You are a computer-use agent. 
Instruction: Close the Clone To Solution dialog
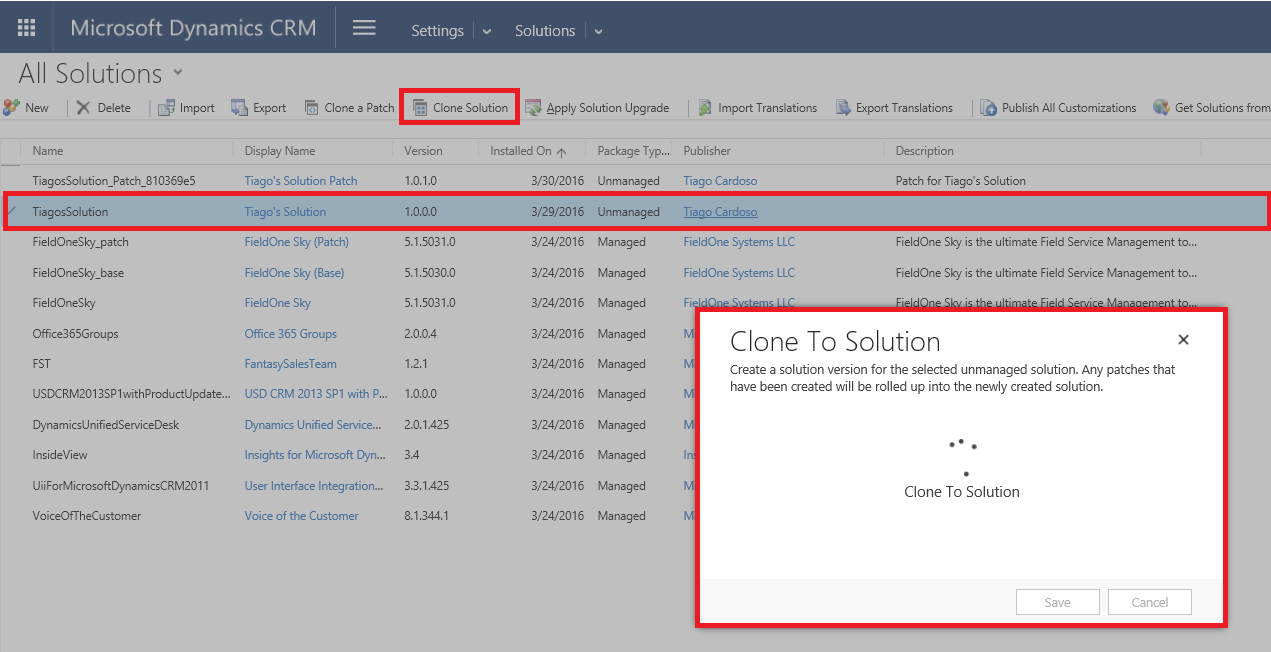1183,340
